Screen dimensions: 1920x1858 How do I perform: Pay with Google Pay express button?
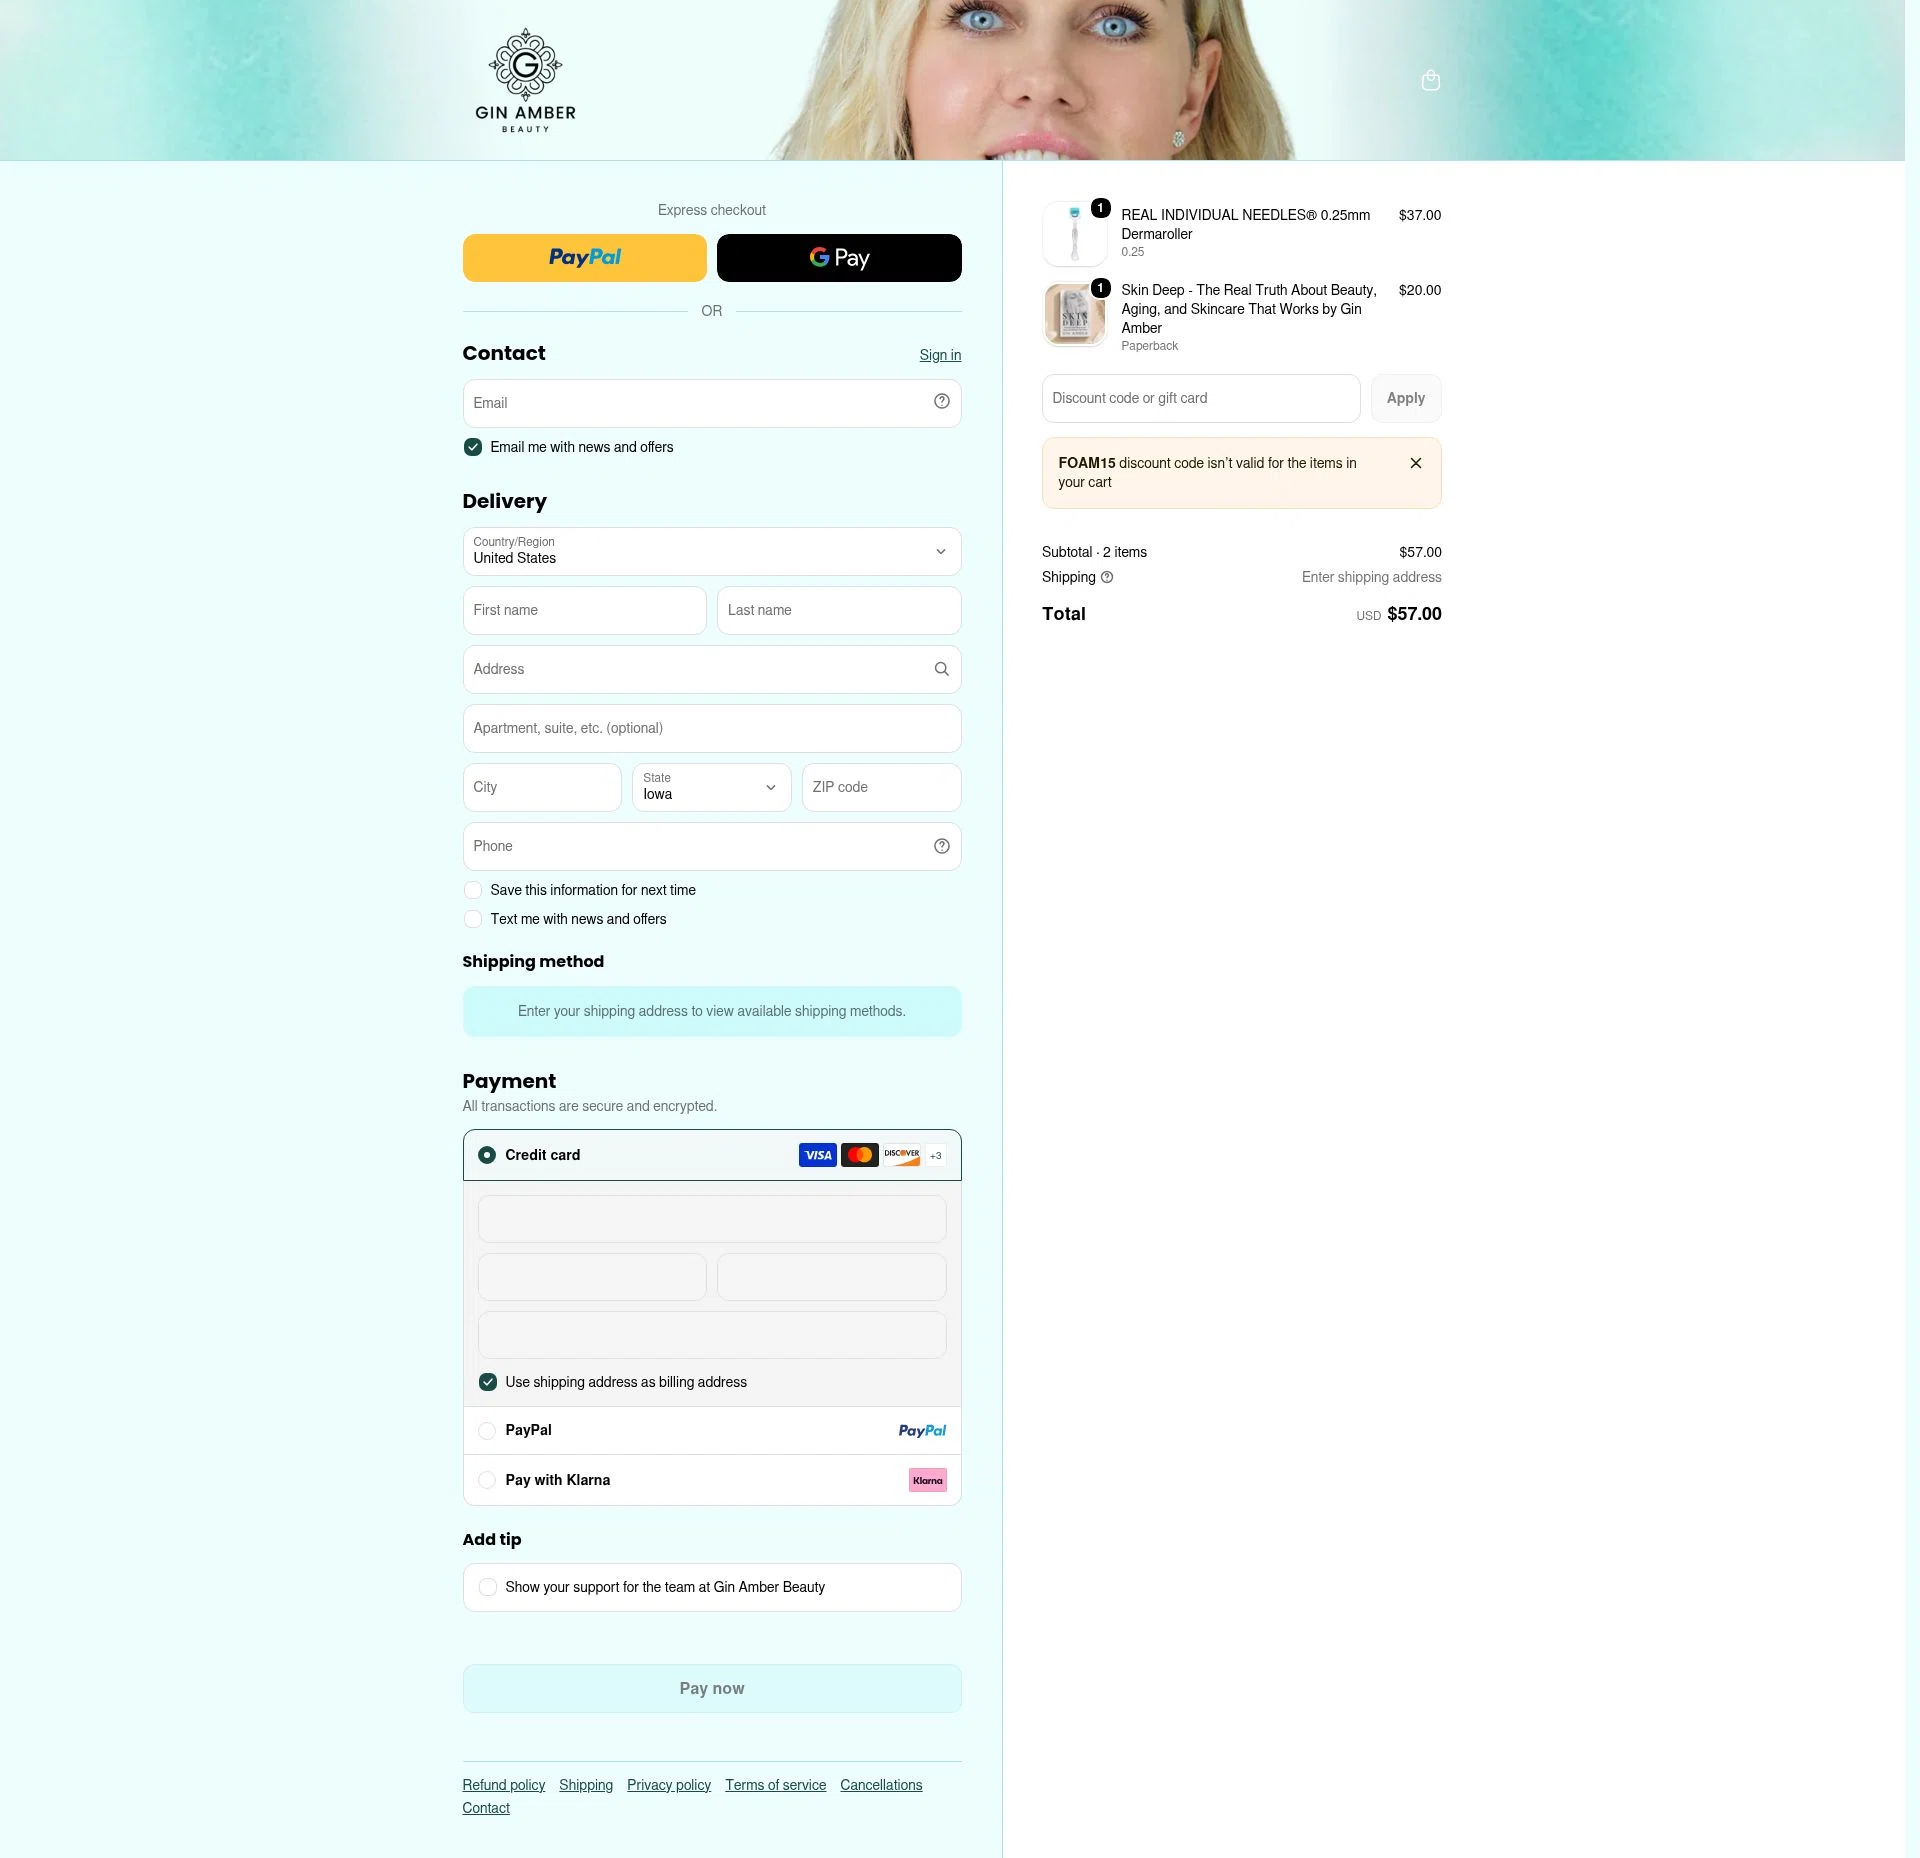pos(840,258)
